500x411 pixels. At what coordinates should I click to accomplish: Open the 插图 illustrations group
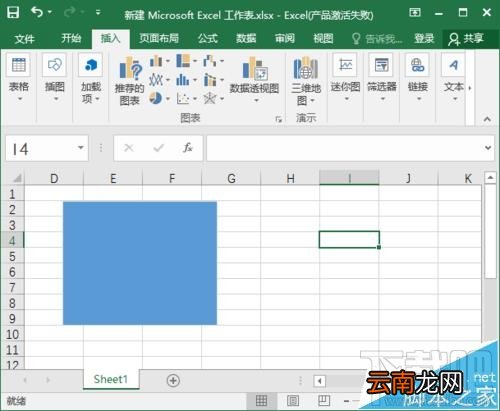(55, 78)
